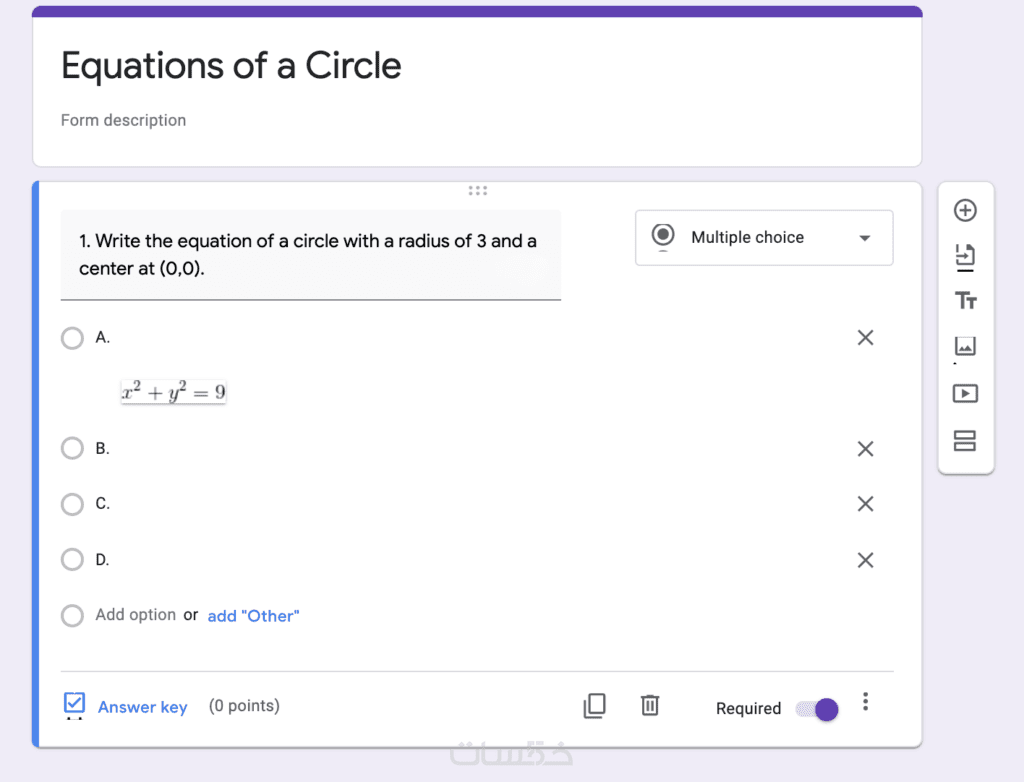The width and height of the screenshot is (1024, 782).
Task: Delete the question using trash icon
Action: [x=650, y=706]
